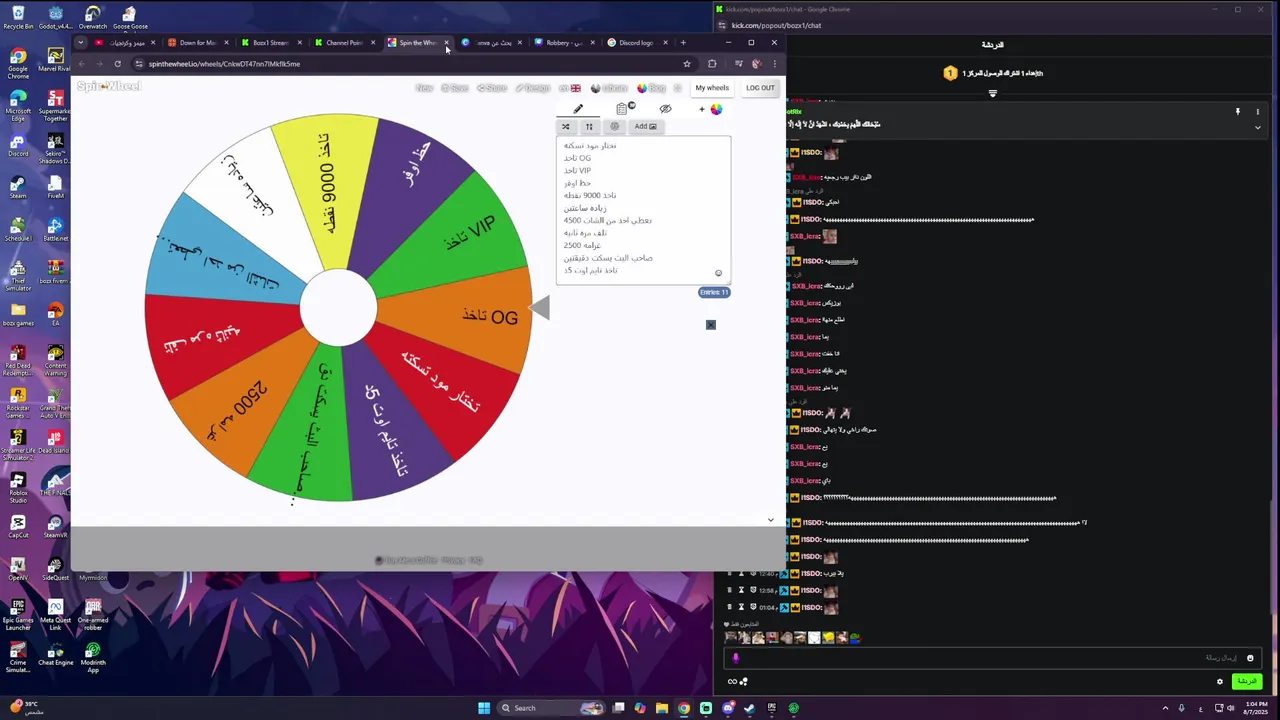
Task: Open Battle.net desktop icon
Action: click(55, 230)
